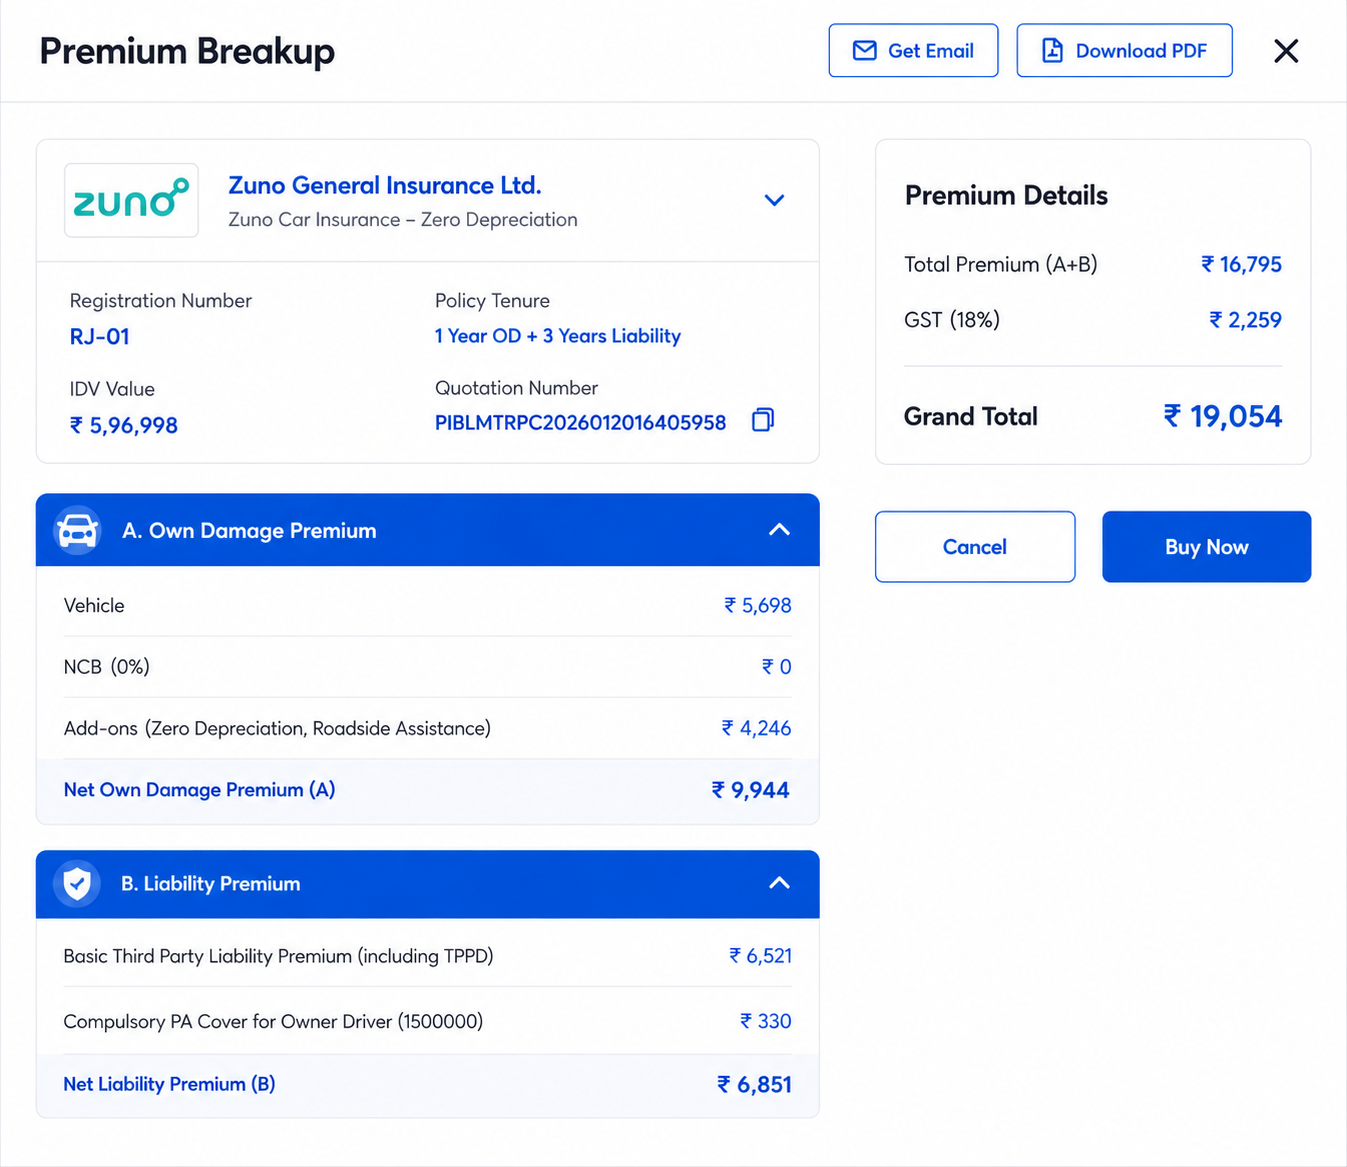The width and height of the screenshot is (1347, 1167).
Task: Click the shield icon in Liability Premium header
Action: [77, 884]
